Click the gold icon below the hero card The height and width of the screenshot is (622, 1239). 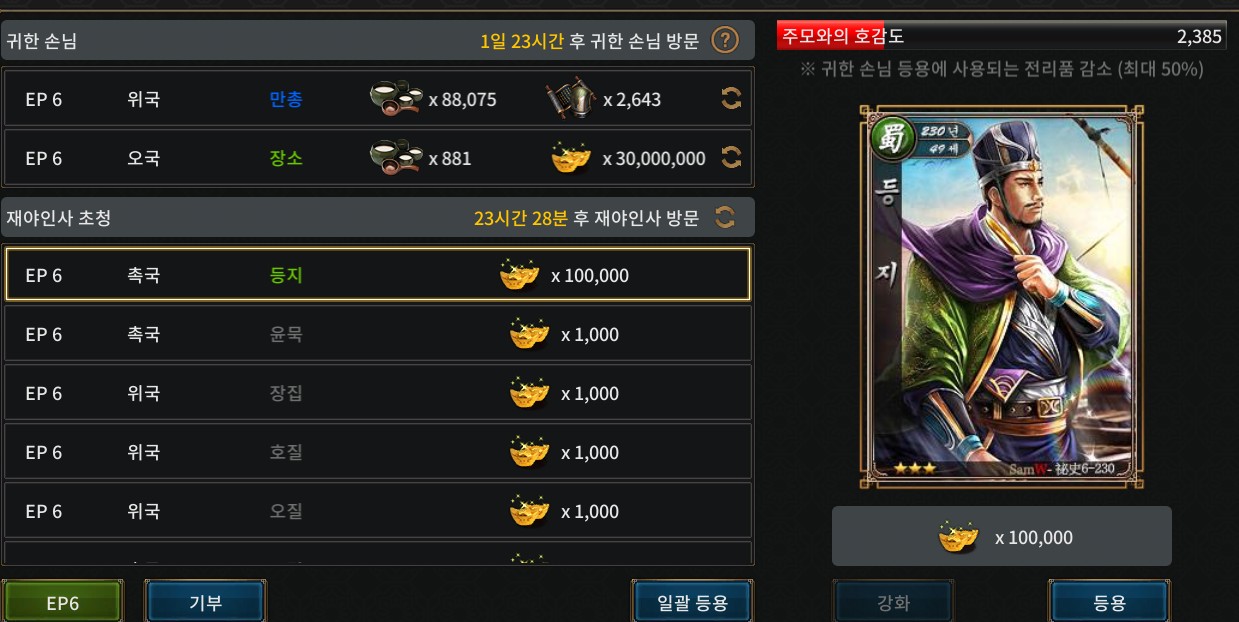click(959, 537)
